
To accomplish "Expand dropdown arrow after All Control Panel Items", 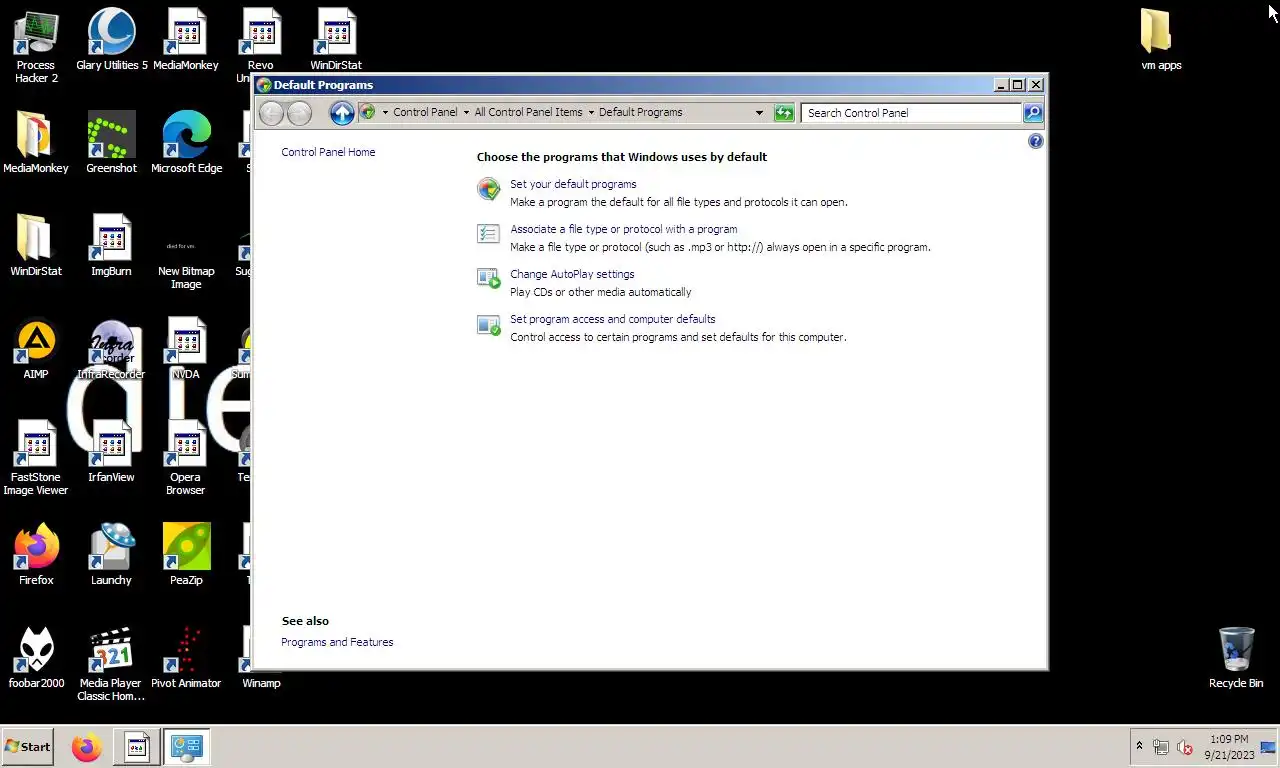I will click(591, 113).
